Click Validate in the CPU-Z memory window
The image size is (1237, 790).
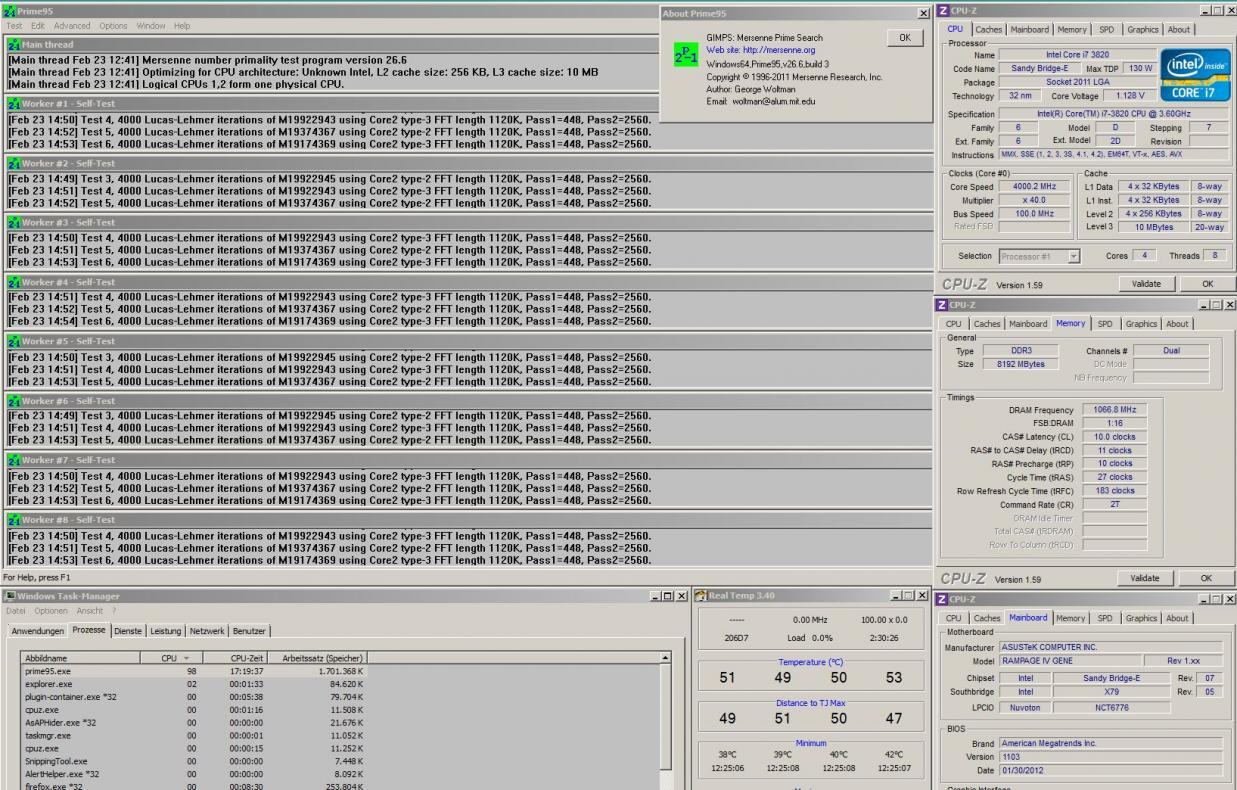pyautogui.click(x=1146, y=578)
